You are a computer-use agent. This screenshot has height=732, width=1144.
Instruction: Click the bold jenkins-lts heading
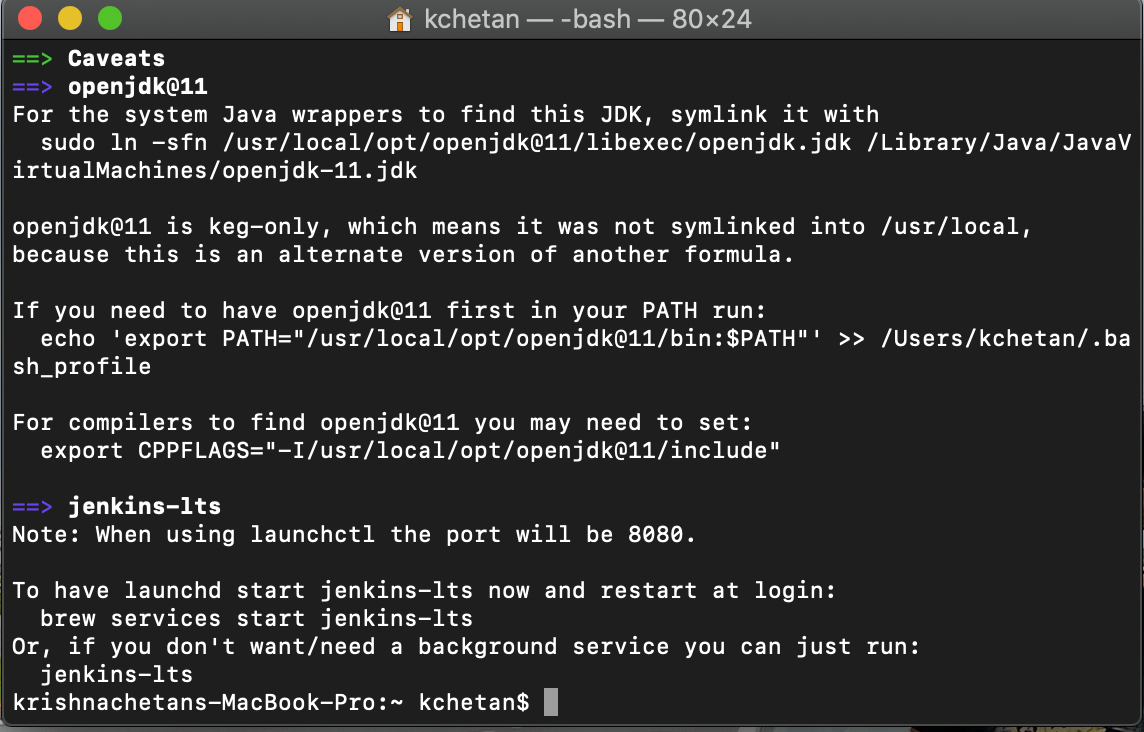click(x=144, y=506)
